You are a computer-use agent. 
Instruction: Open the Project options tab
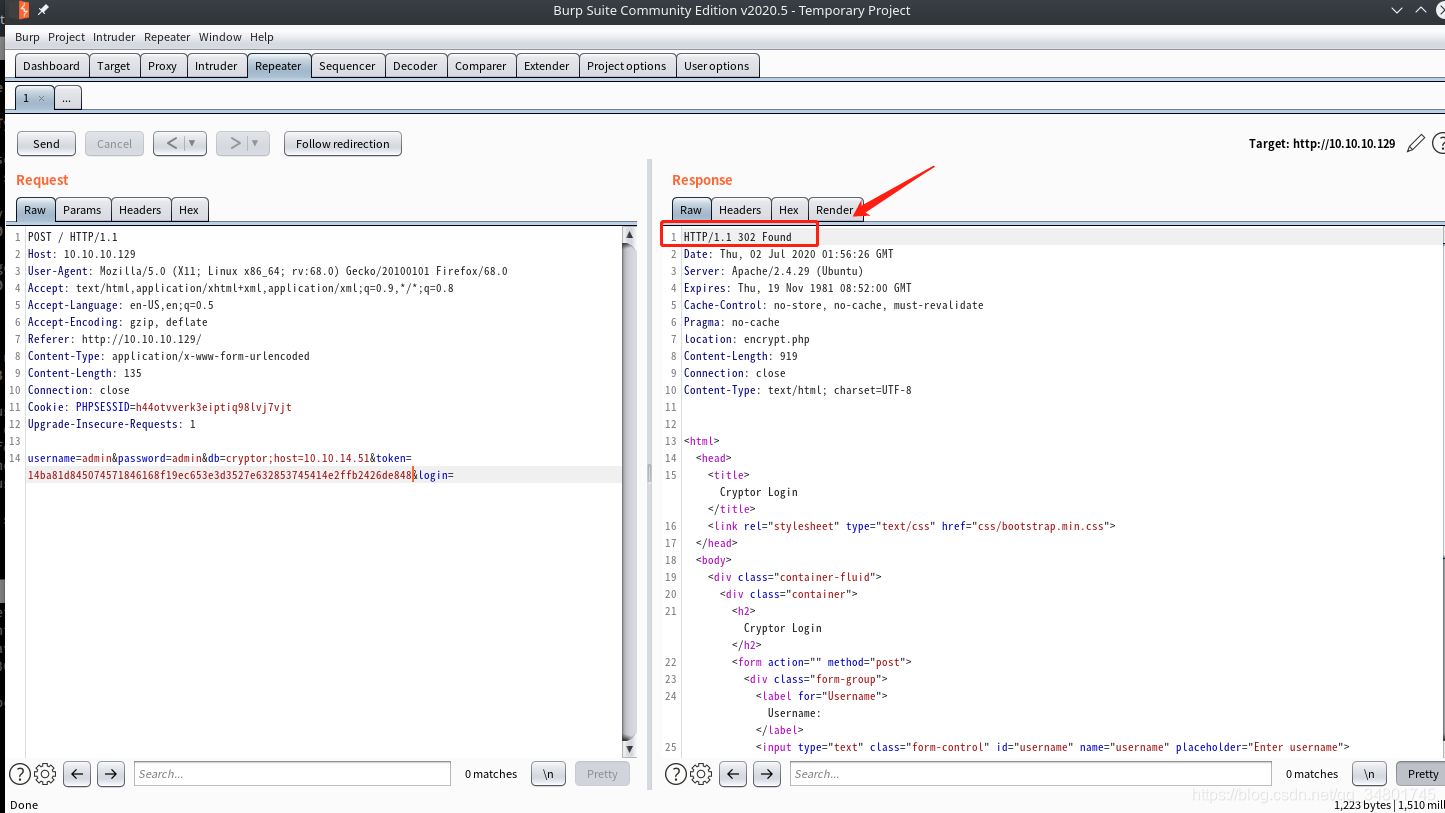click(626, 66)
